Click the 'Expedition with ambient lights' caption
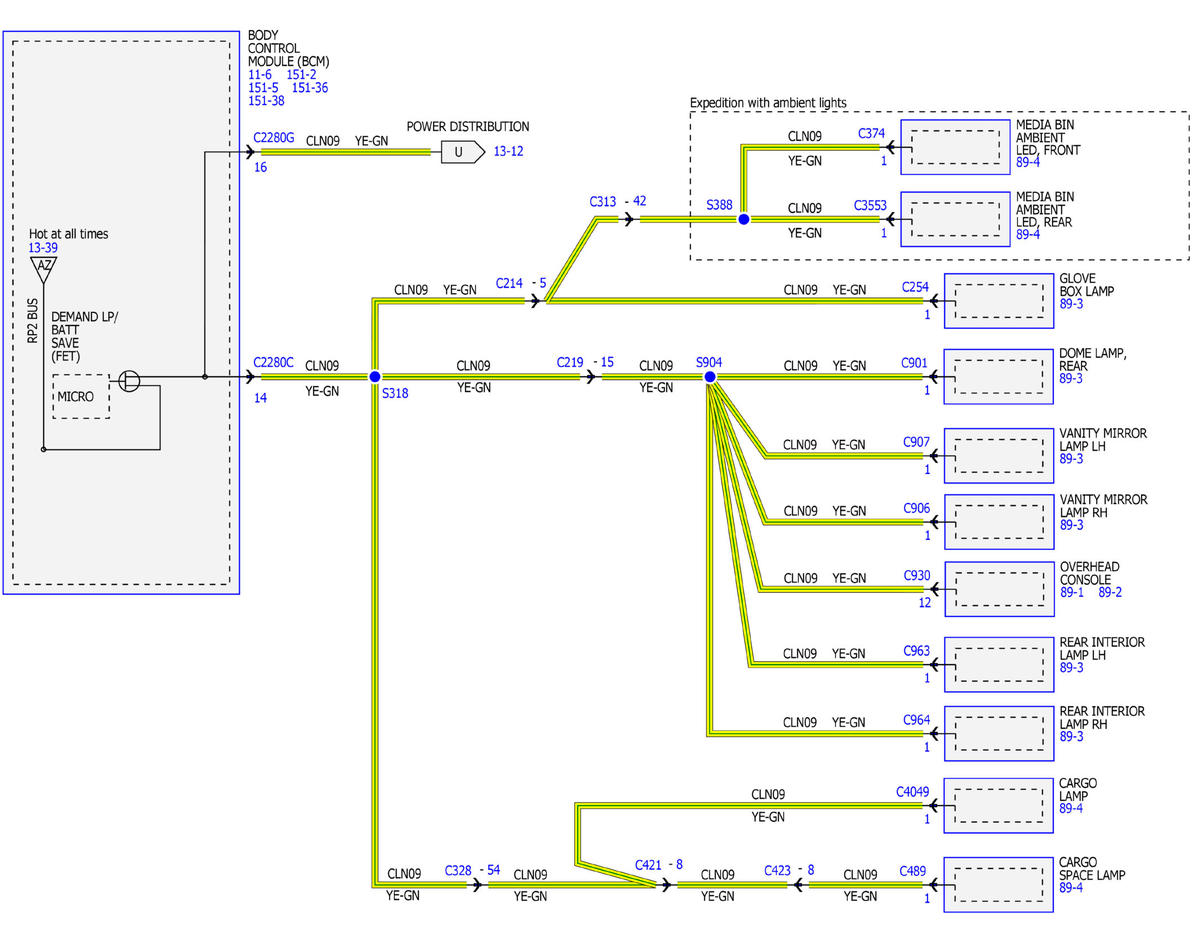The height and width of the screenshot is (927, 1200). point(768,103)
